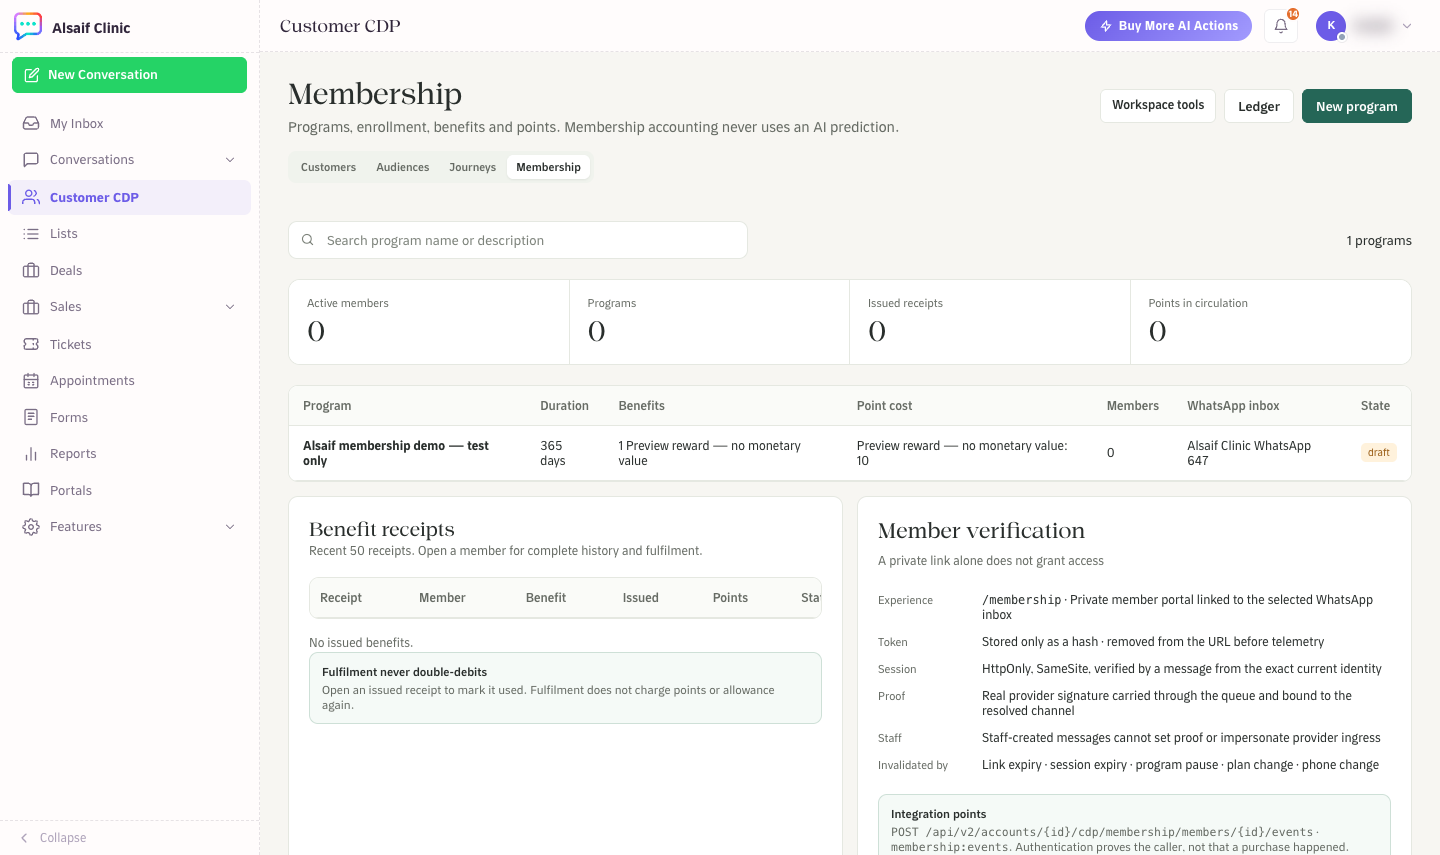Expand the Features submenu chevron
Image resolution: width=1440 pixels, height=855 pixels.
230,526
